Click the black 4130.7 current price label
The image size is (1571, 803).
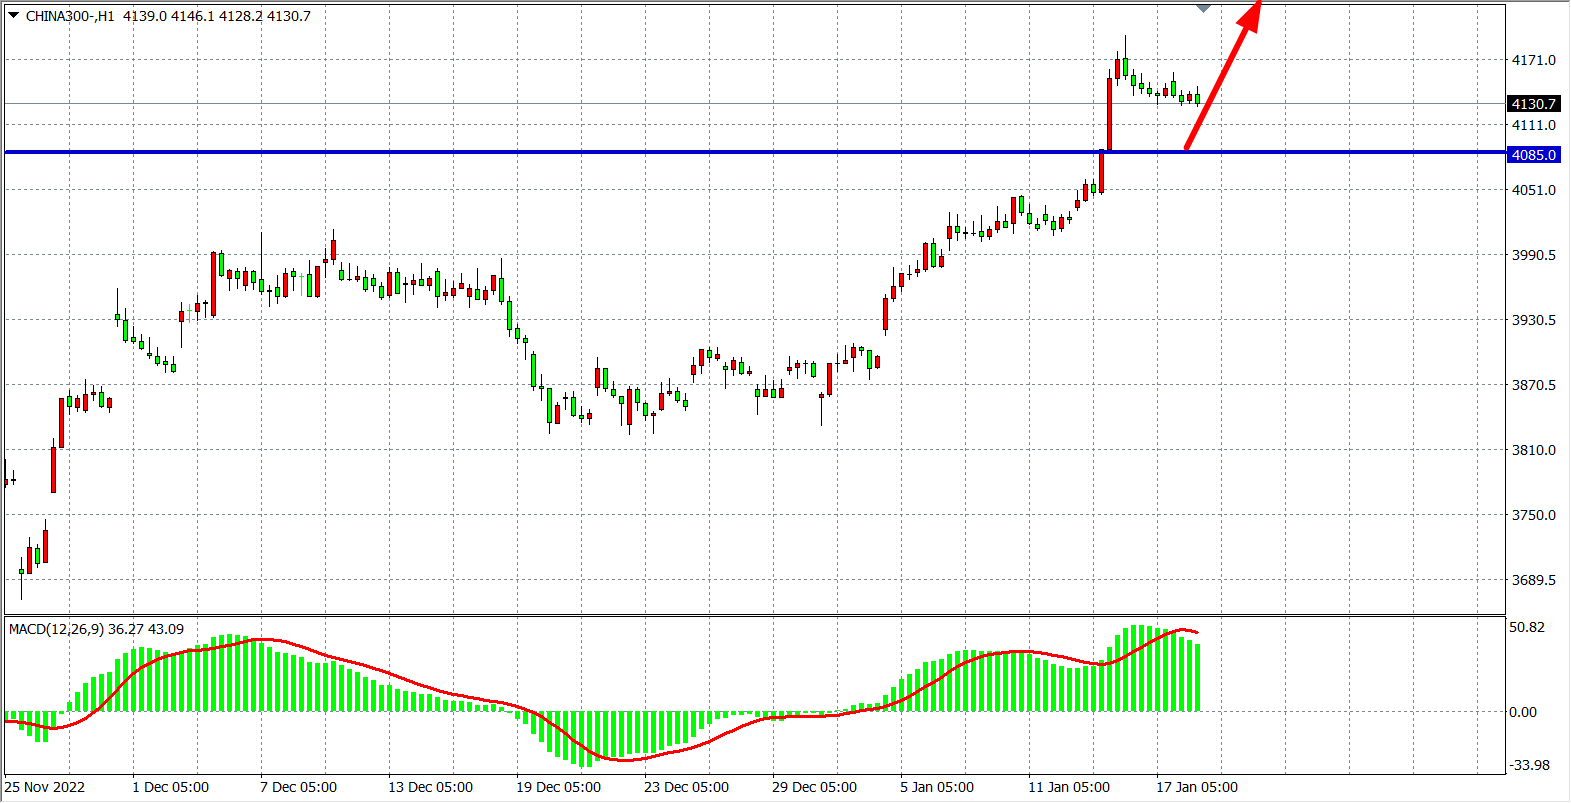[x=1533, y=104]
